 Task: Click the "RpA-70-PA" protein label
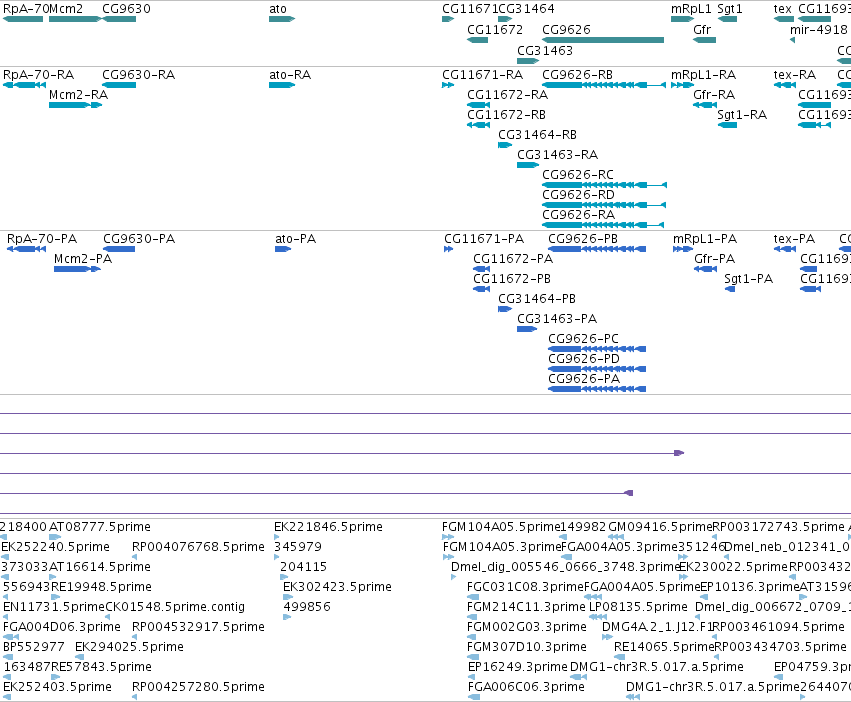[42, 238]
